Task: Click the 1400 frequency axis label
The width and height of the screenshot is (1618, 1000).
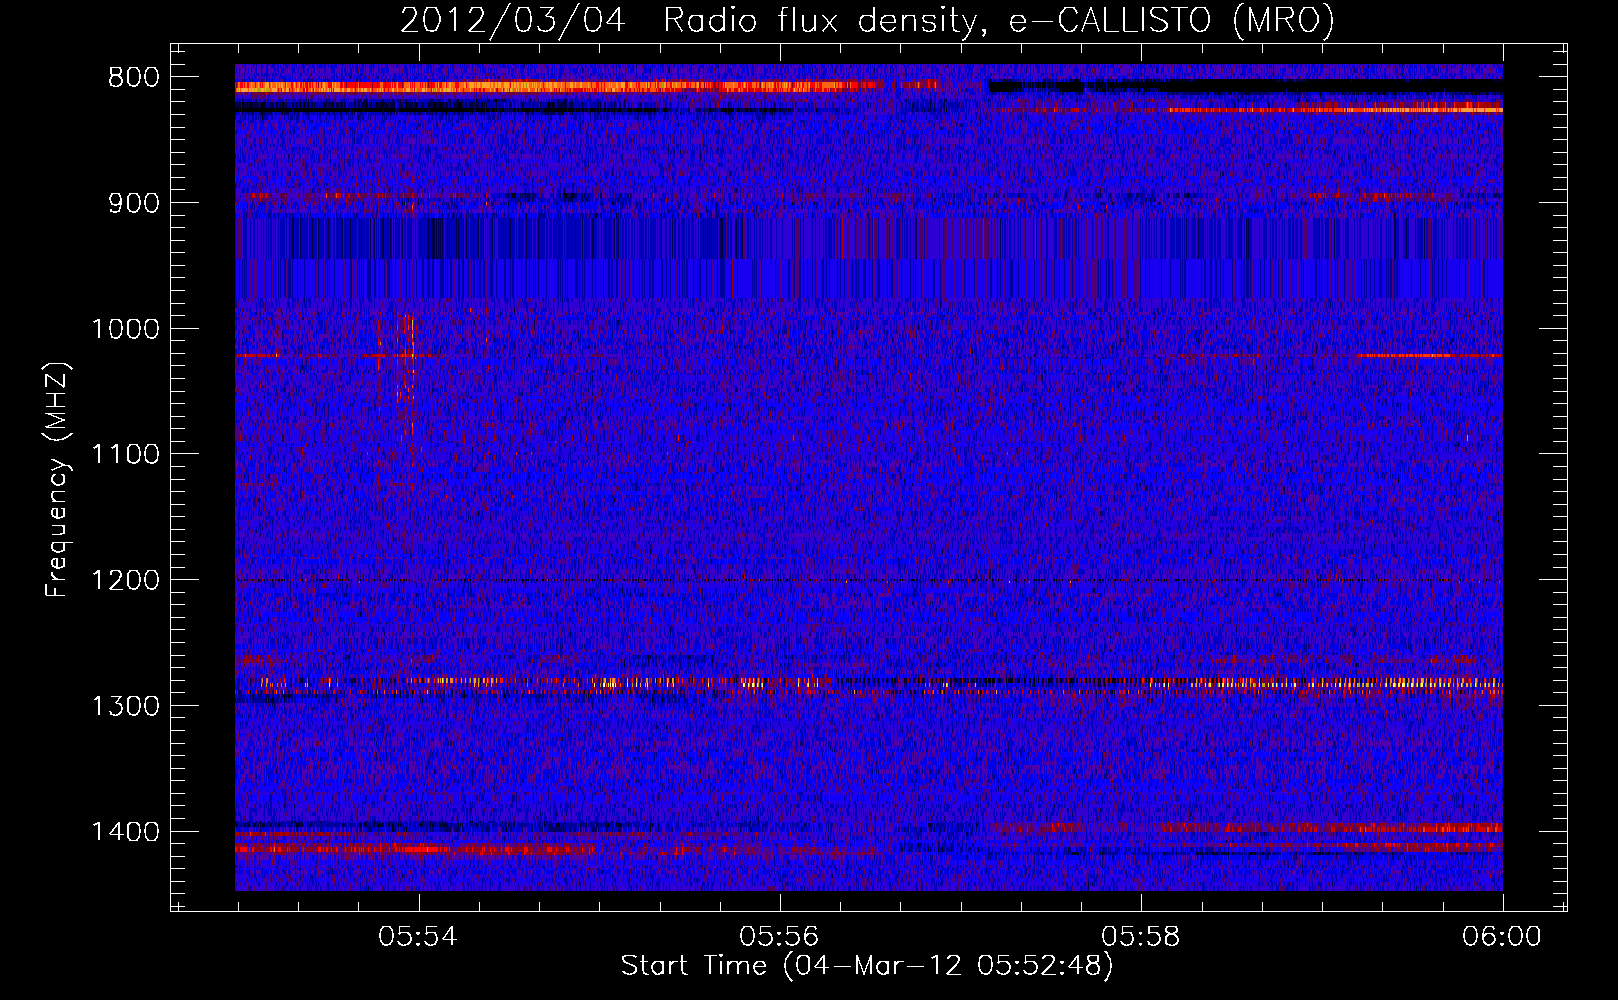Action: 125,832
